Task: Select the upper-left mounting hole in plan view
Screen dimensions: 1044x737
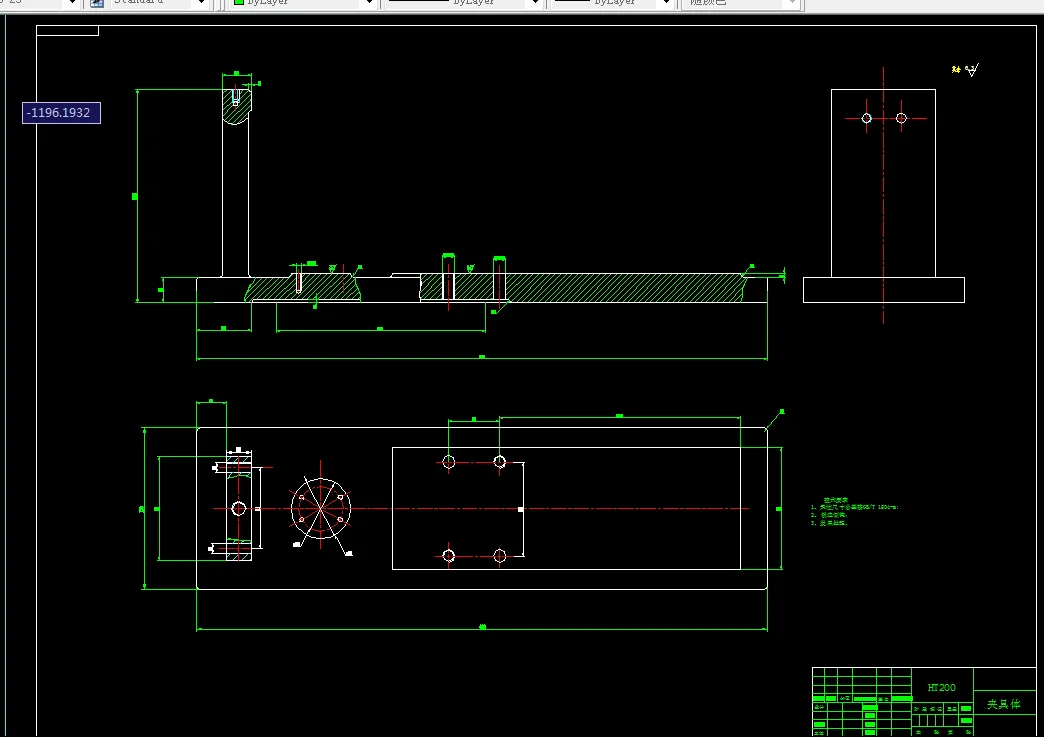Action: (x=449, y=461)
